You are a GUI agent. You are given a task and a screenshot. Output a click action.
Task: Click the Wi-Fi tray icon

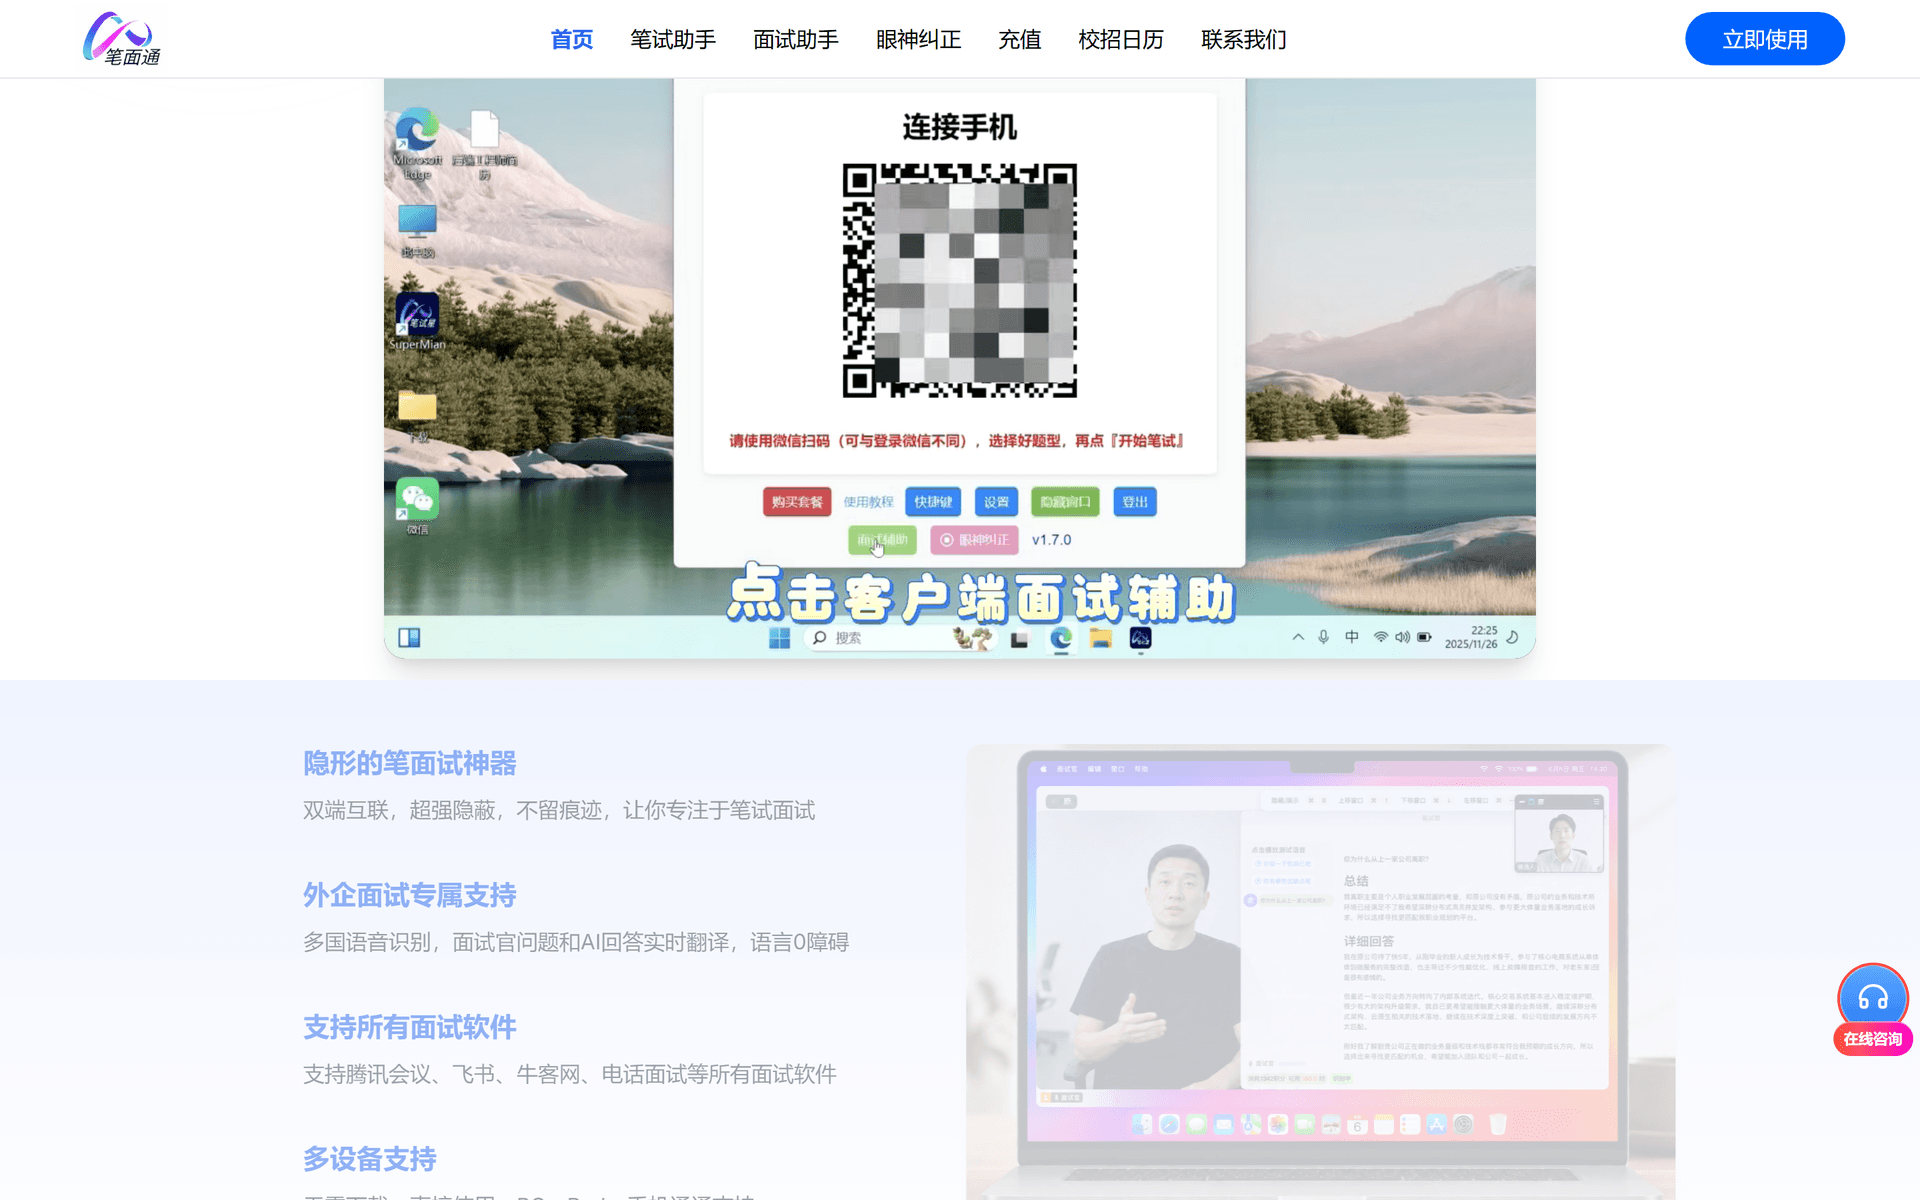pyautogui.click(x=1380, y=637)
